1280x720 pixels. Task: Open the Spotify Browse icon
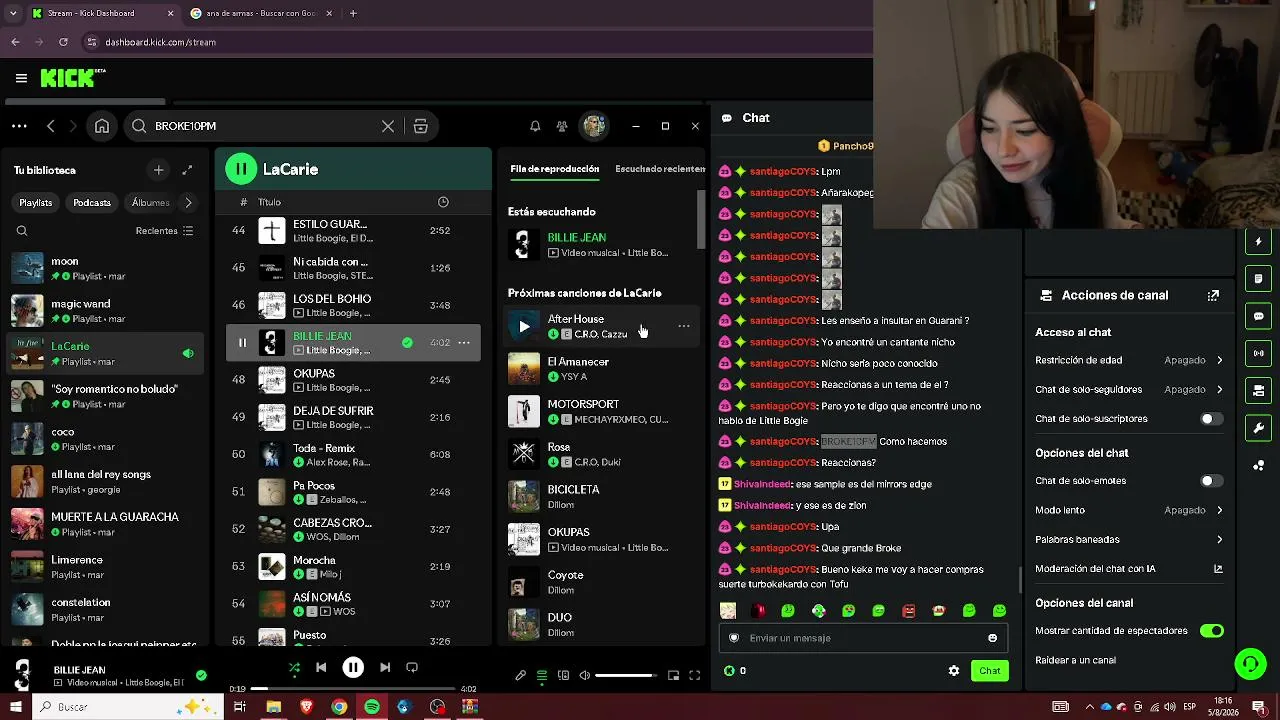coord(421,126)
